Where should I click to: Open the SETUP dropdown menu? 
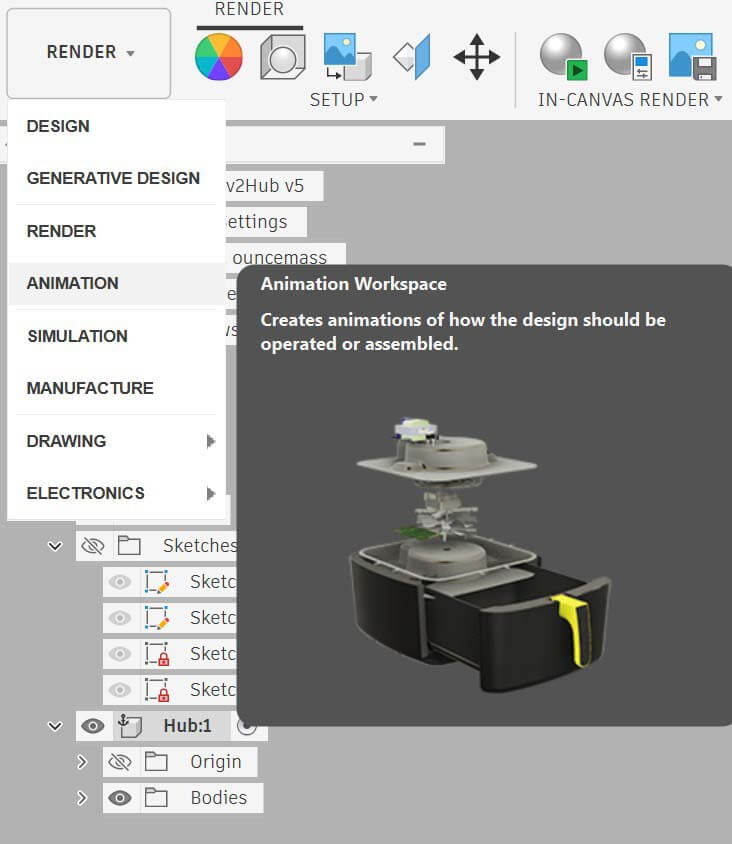tap(343, 100)
